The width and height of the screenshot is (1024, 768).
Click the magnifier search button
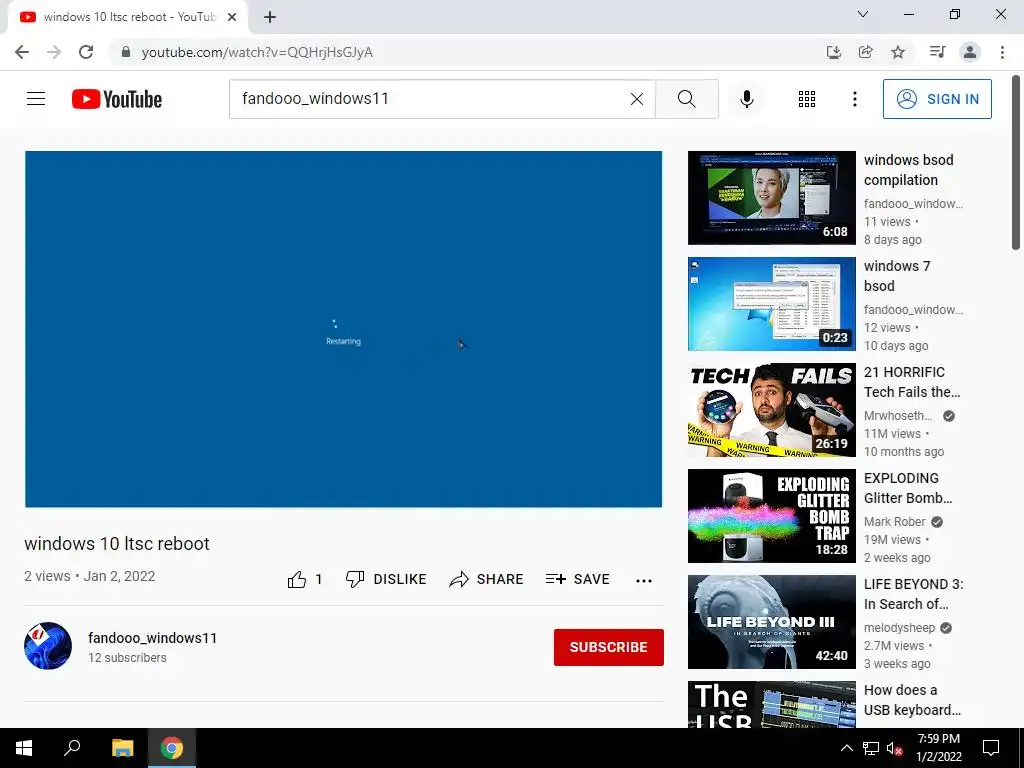686,99
